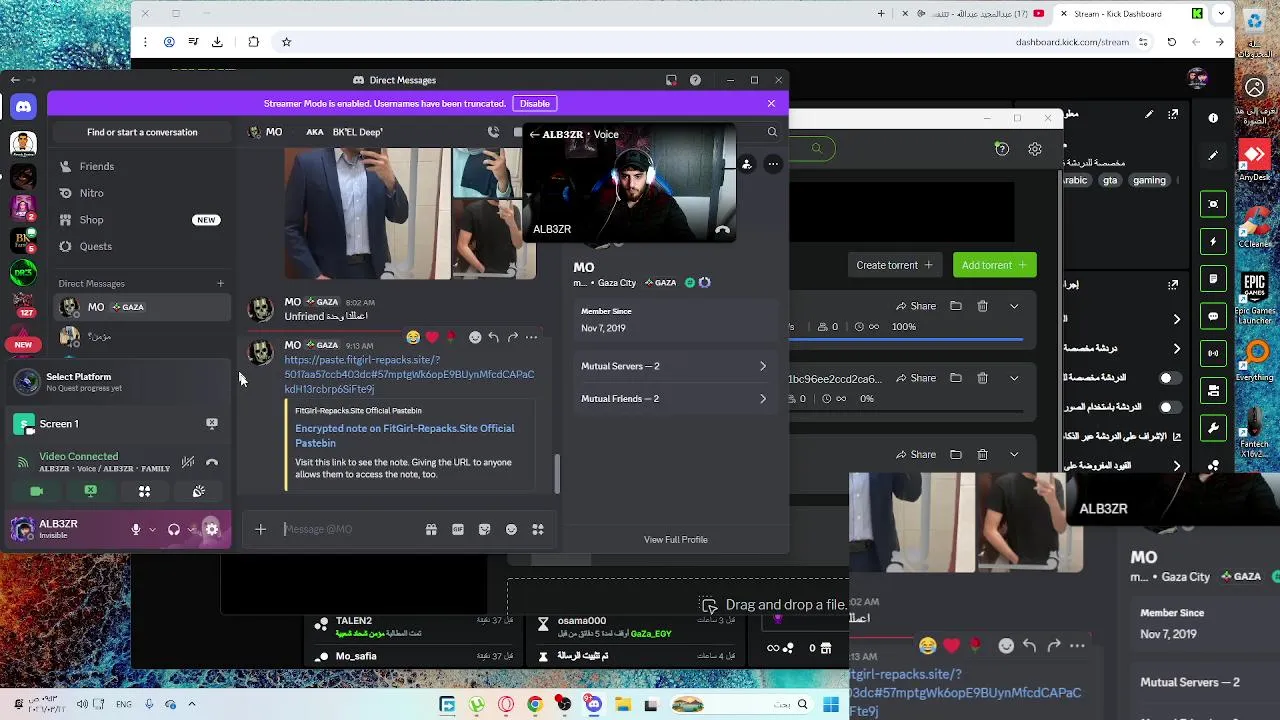Click Create torrent in torrent window
The image size is (1280, 720).
pyautogui.click(x=894, y=265)
